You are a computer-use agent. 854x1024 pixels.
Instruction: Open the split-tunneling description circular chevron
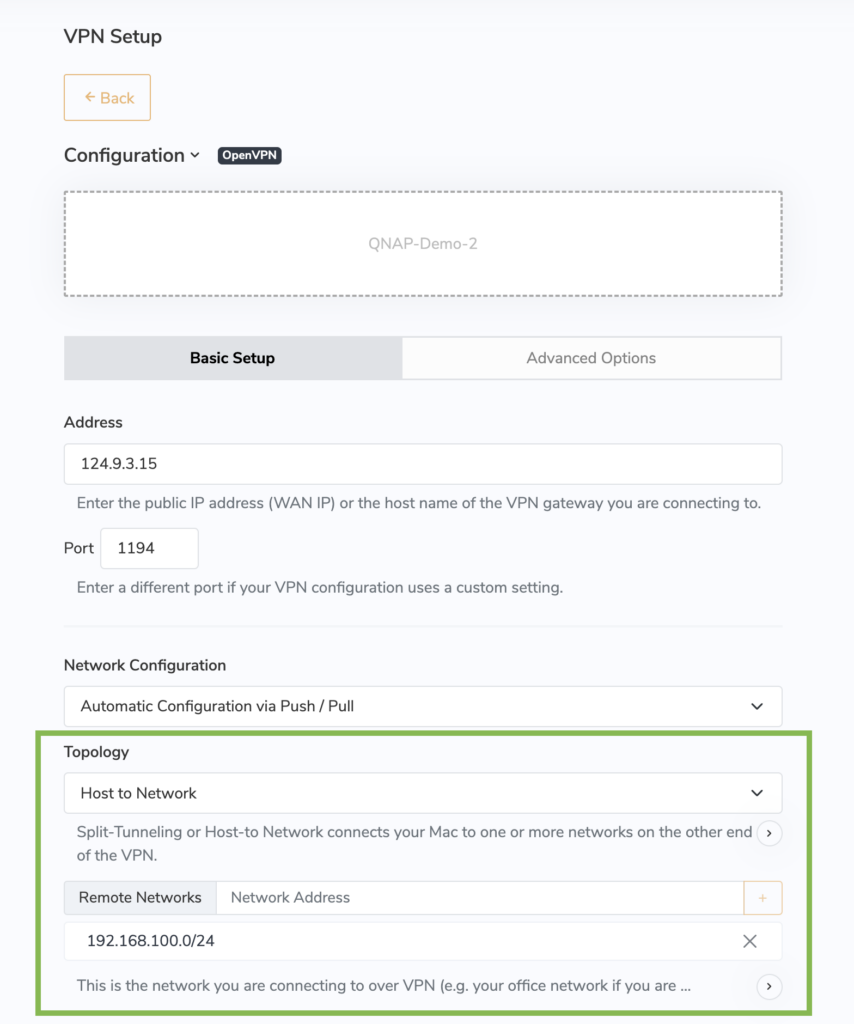(x=769, y=833)
